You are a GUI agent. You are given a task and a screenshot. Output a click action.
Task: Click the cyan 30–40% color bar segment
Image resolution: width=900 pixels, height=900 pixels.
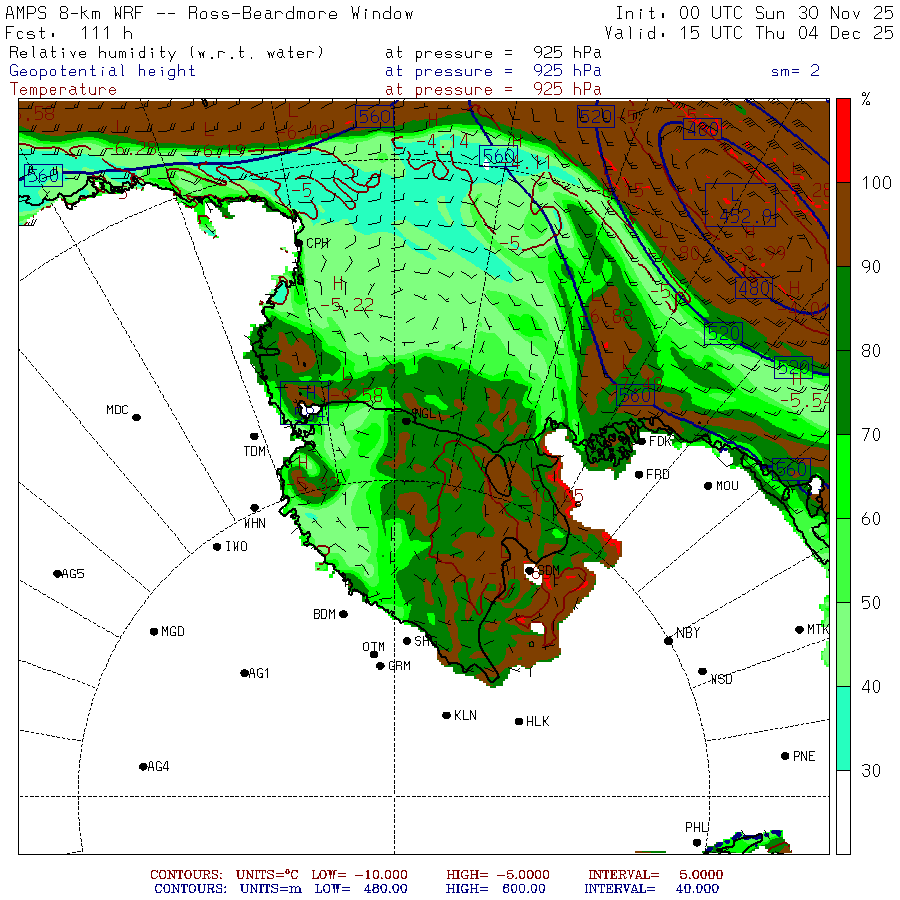pos(843,728)
